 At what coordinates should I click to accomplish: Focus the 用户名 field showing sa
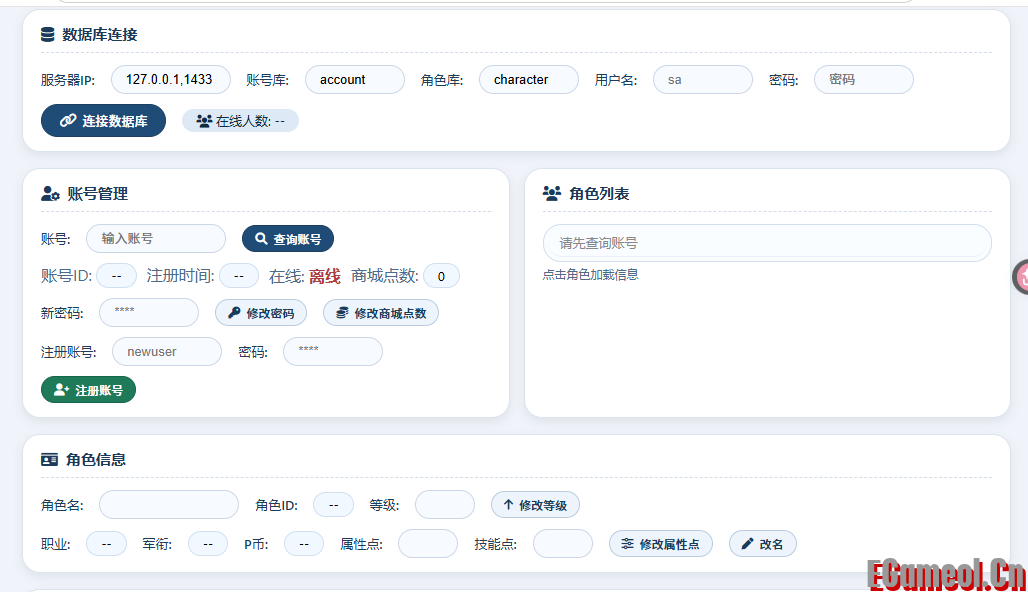[x=703, y=79]
